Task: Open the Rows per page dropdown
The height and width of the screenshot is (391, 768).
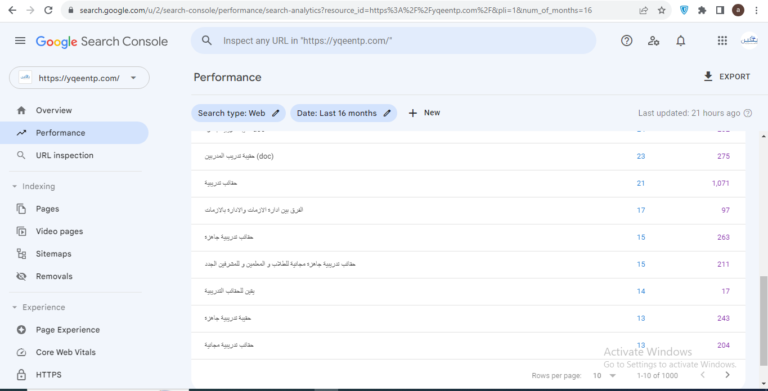Action: [x=604, y=375]
